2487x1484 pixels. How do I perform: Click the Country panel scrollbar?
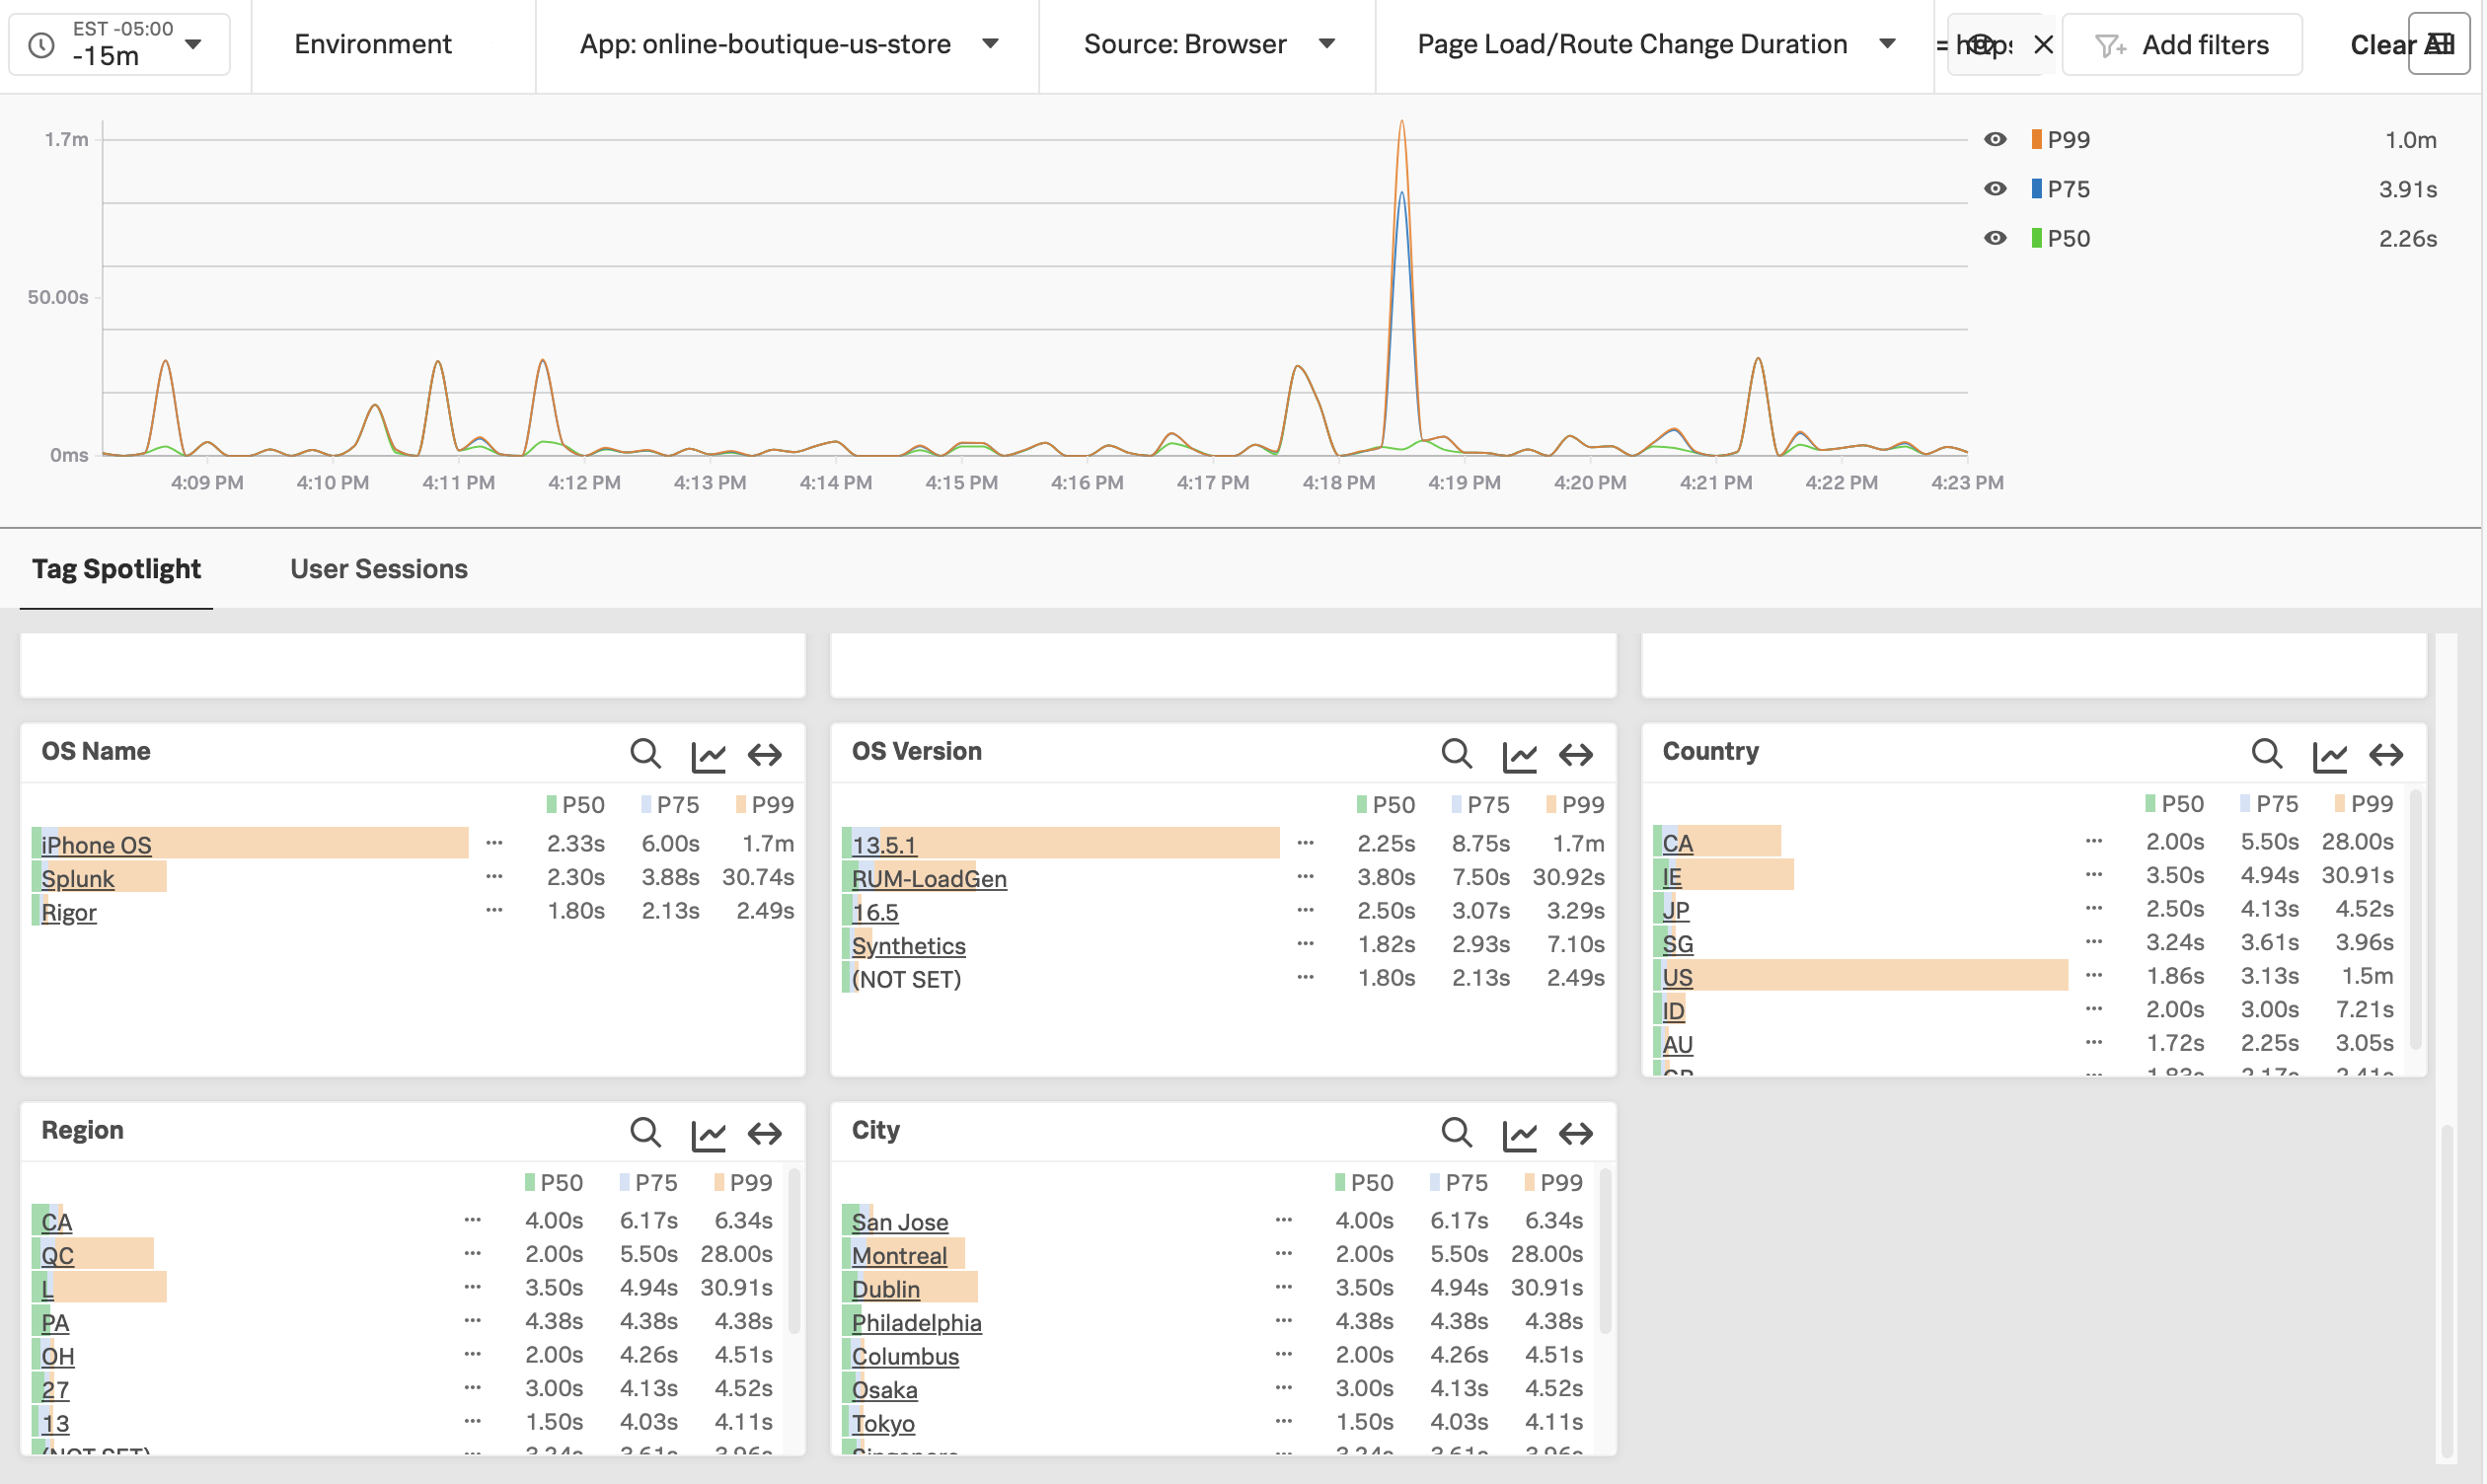pos(2415,920)
